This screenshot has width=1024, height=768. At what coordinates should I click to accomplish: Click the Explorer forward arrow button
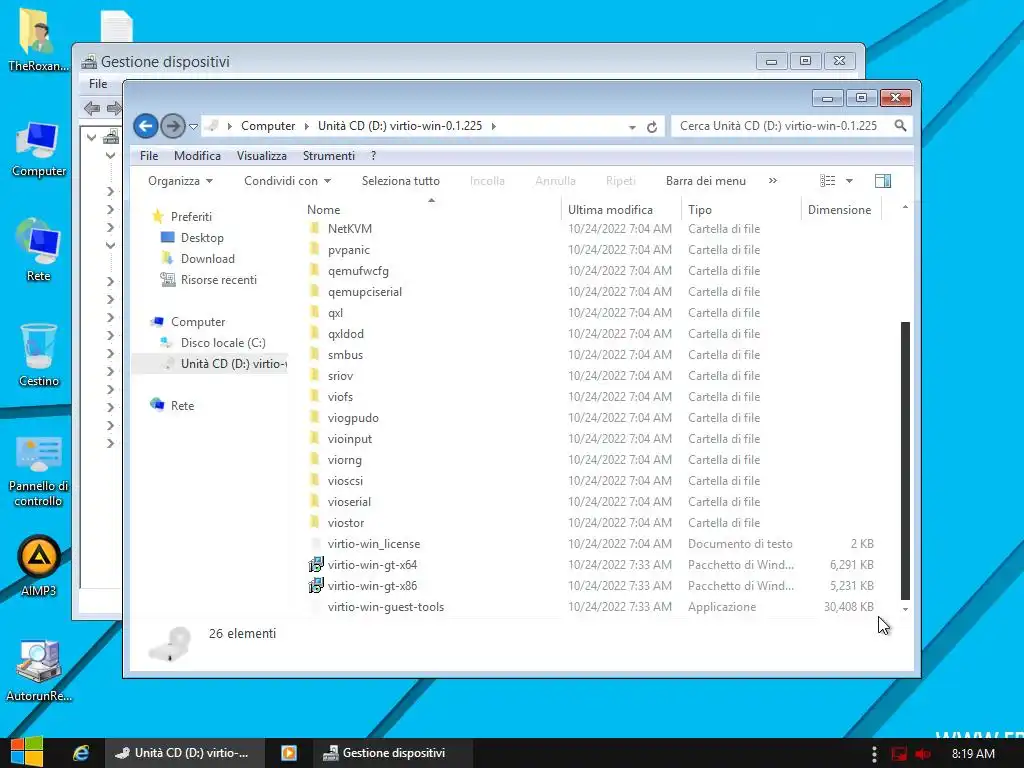172,126
